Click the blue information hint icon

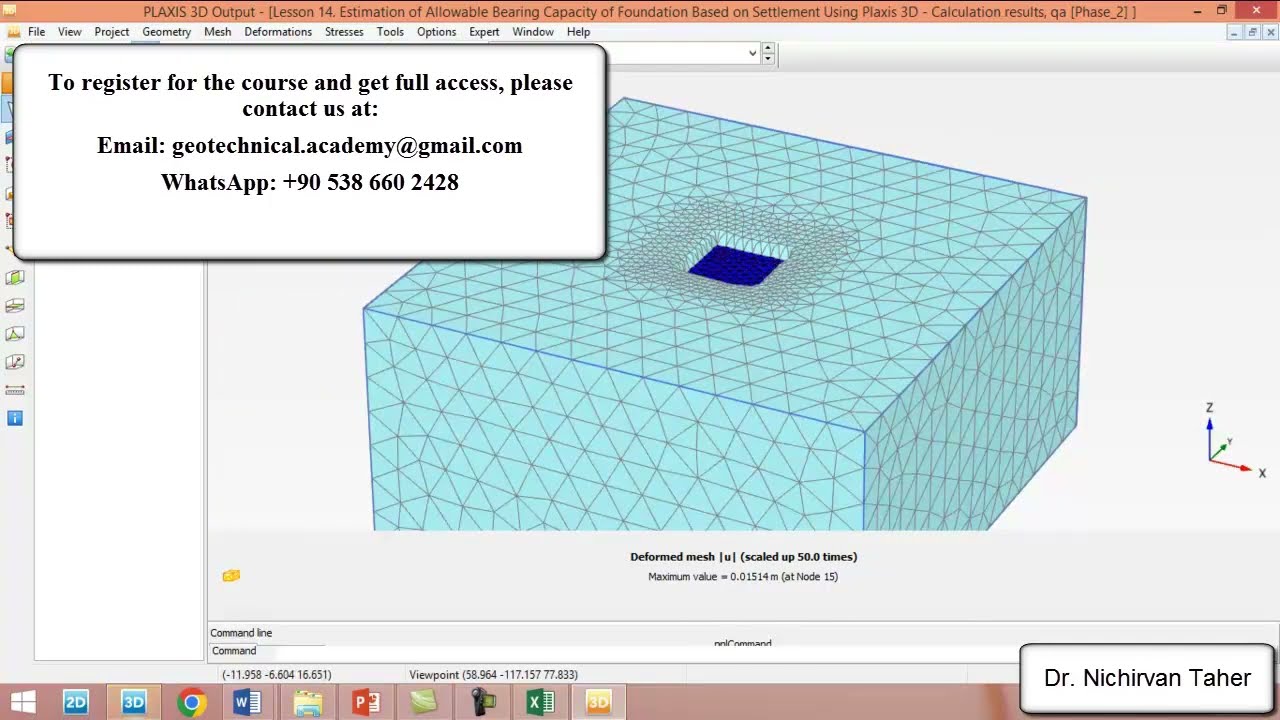point(15,418)
